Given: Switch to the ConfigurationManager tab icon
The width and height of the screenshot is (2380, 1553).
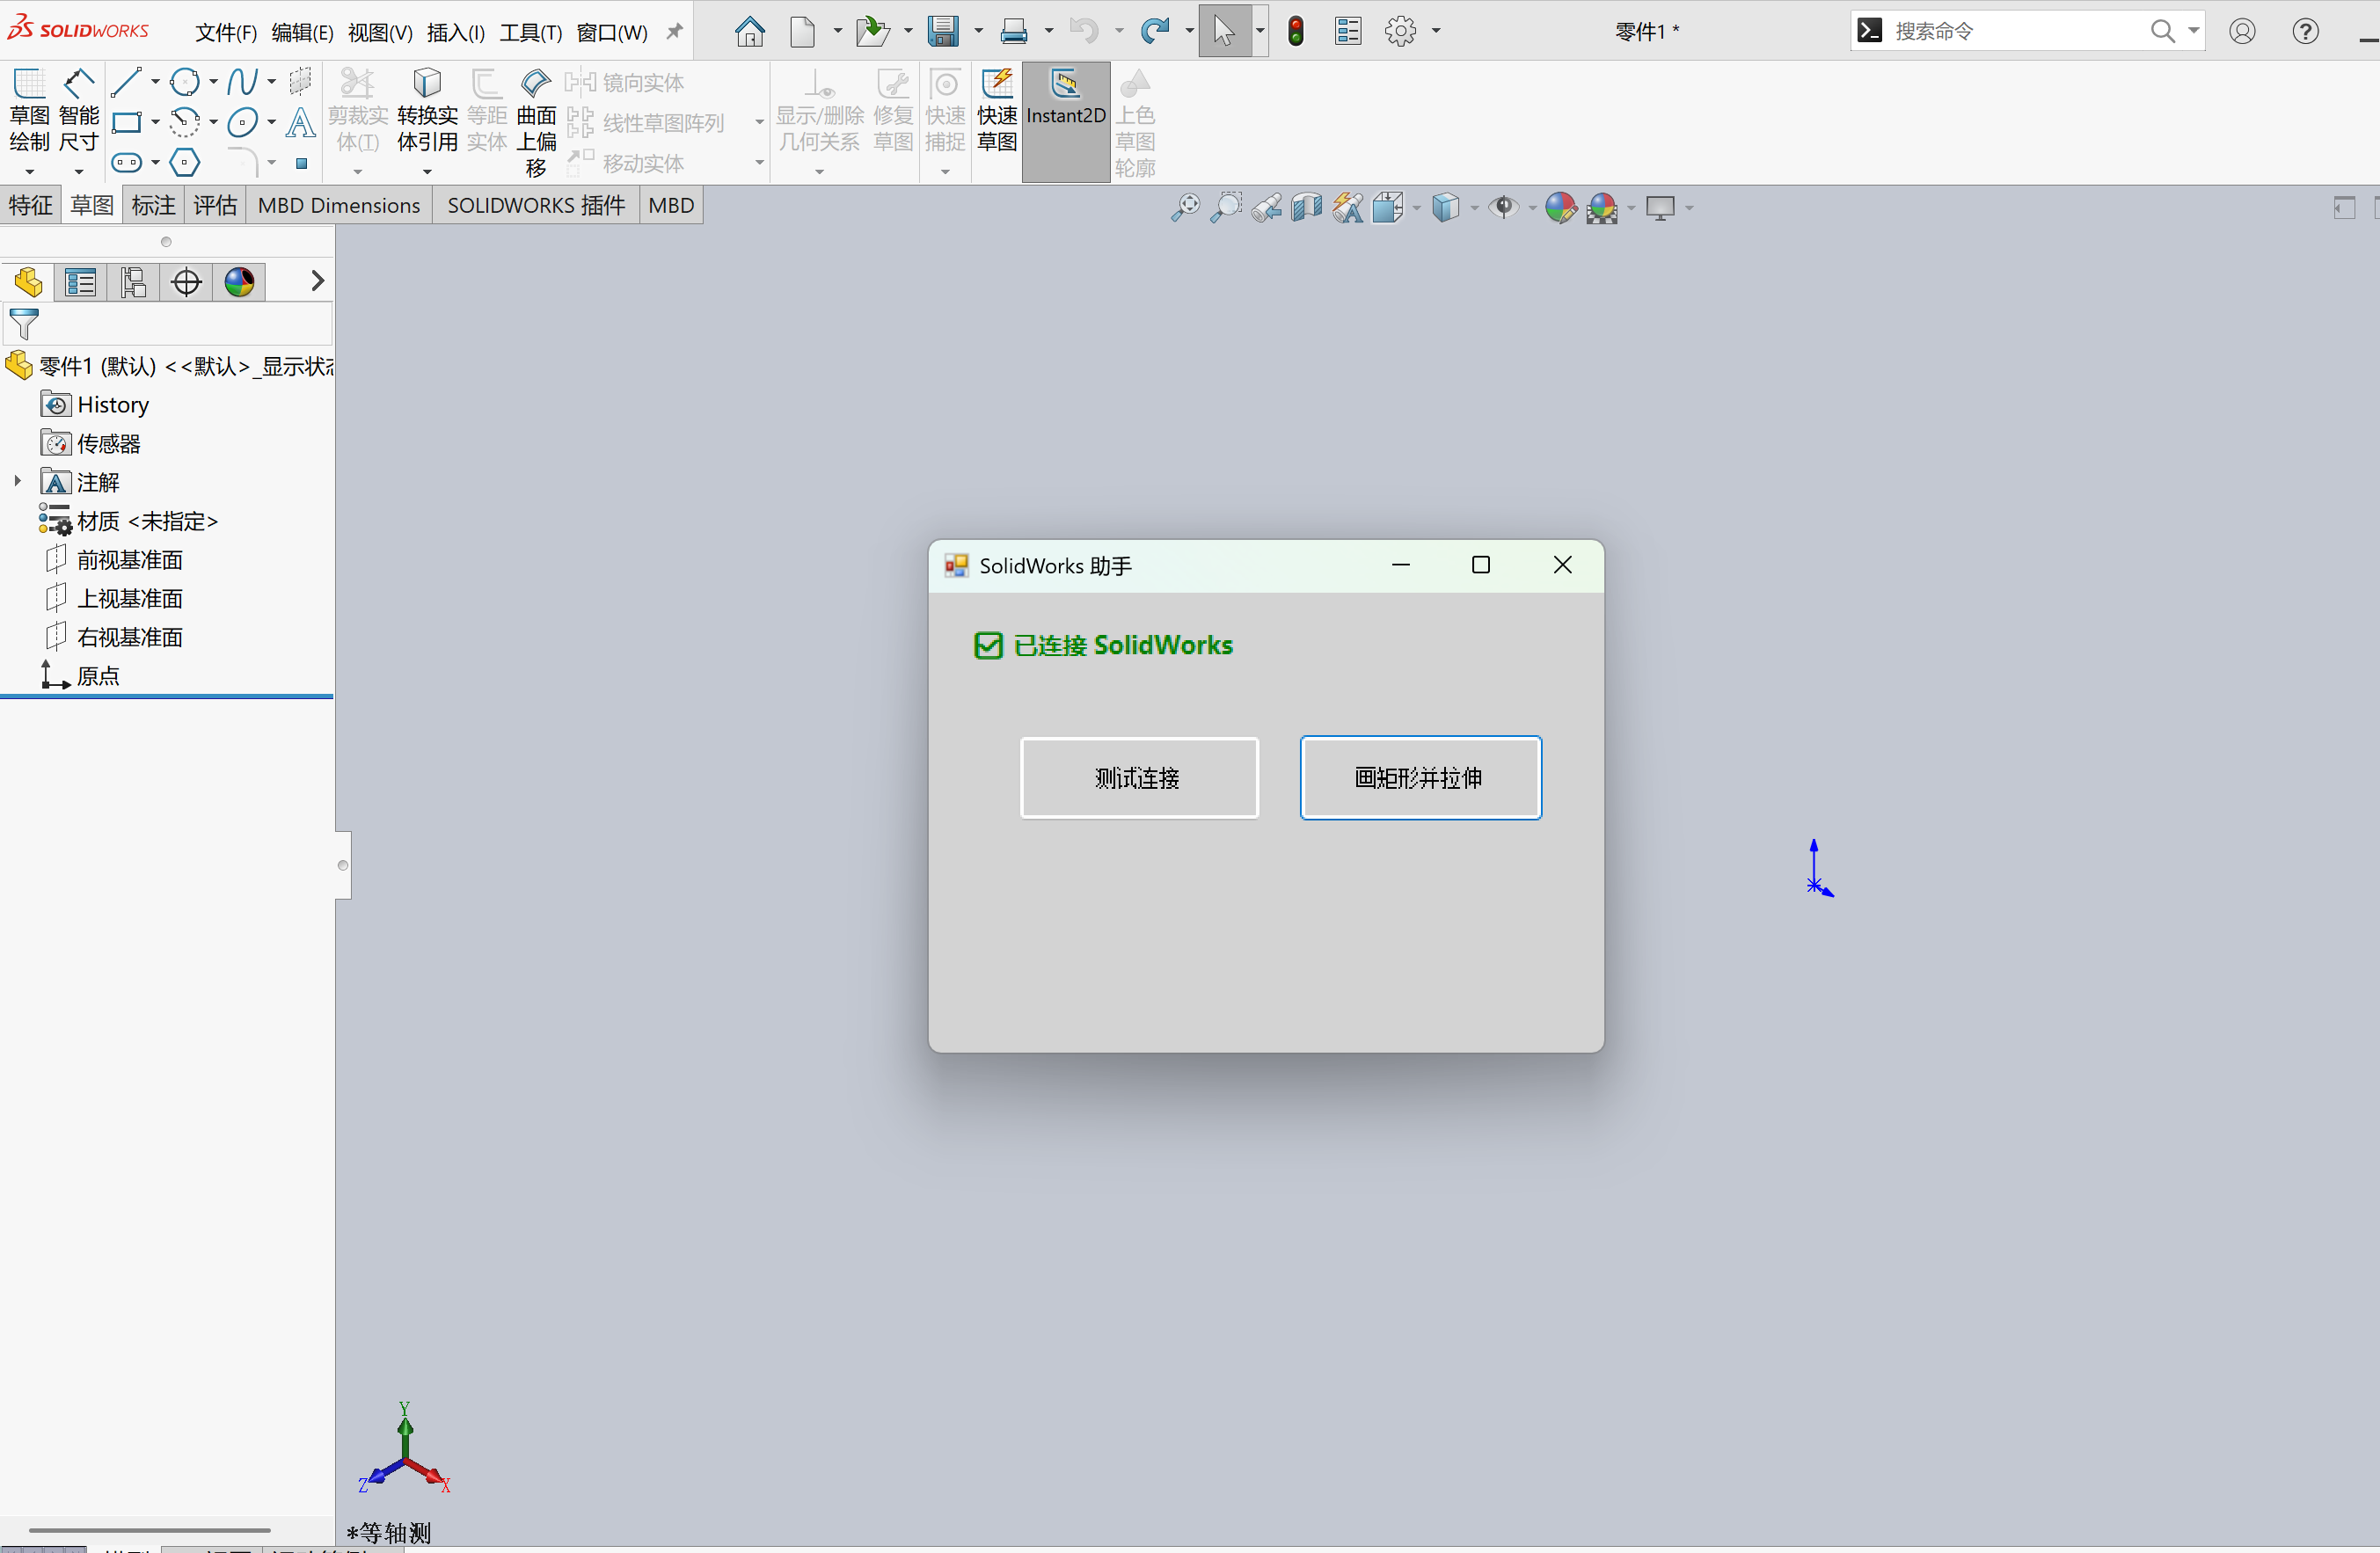Looking at the screenshot, I should [x=133, y=283].
